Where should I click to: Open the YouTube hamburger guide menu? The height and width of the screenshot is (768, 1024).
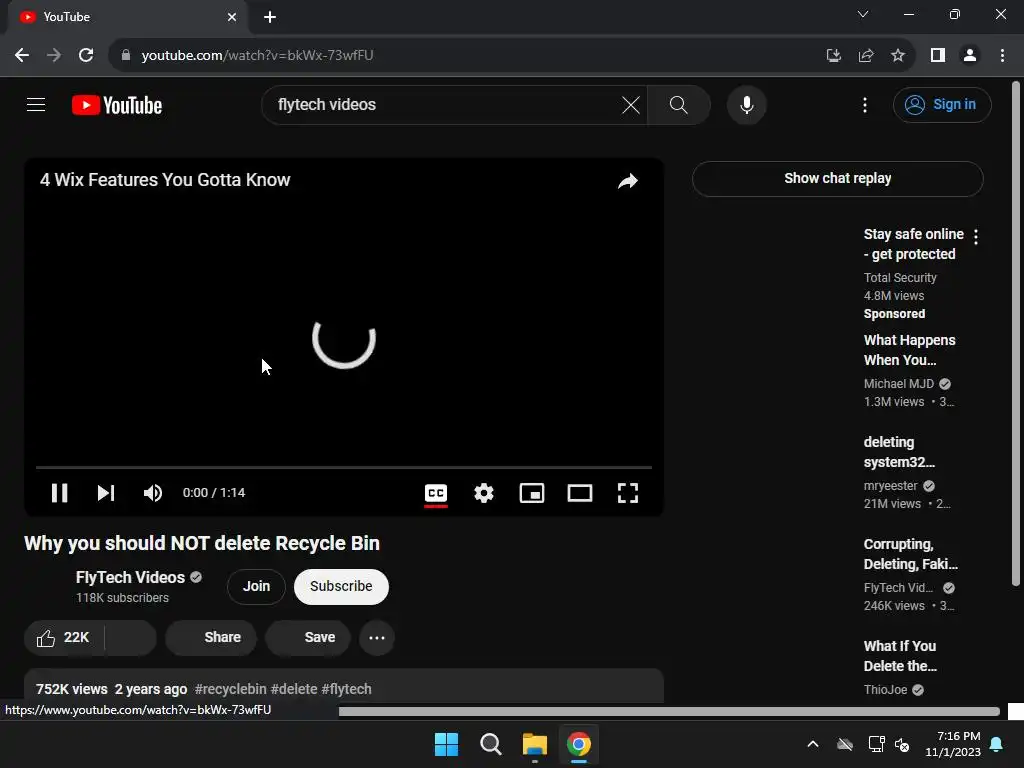coord(36,104)
